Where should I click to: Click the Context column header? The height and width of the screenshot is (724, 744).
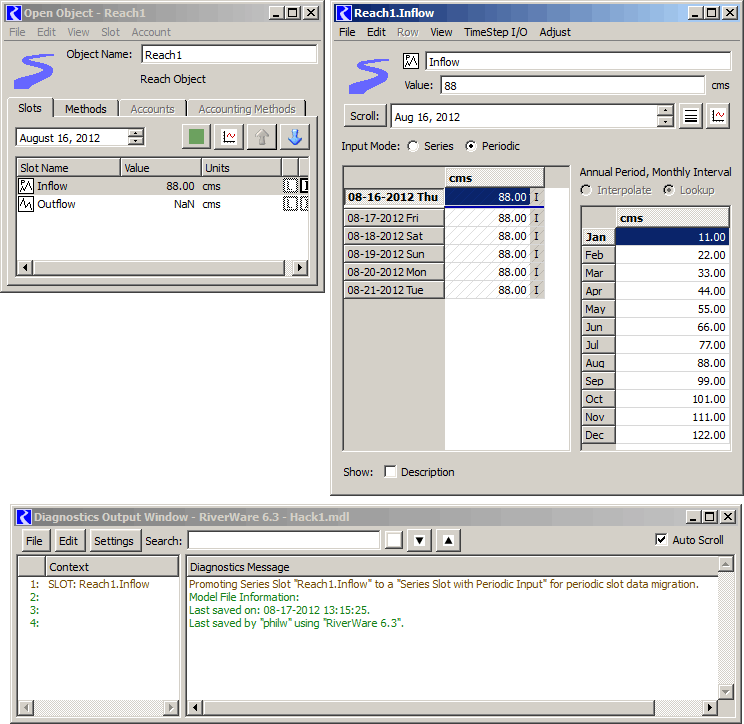(112, 567)
